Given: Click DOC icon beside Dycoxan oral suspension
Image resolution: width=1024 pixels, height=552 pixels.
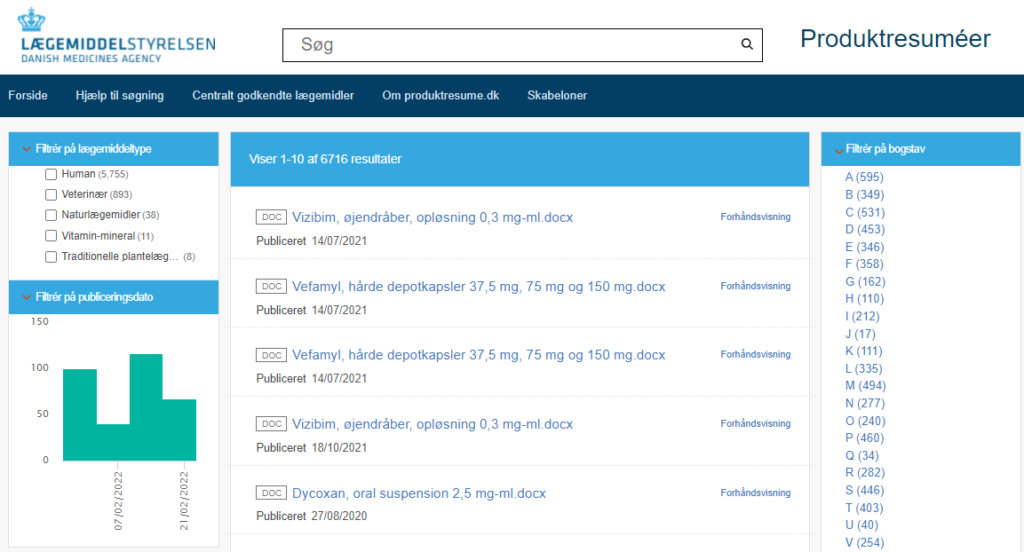Looking at the screenshot, I should coord(270,493).
